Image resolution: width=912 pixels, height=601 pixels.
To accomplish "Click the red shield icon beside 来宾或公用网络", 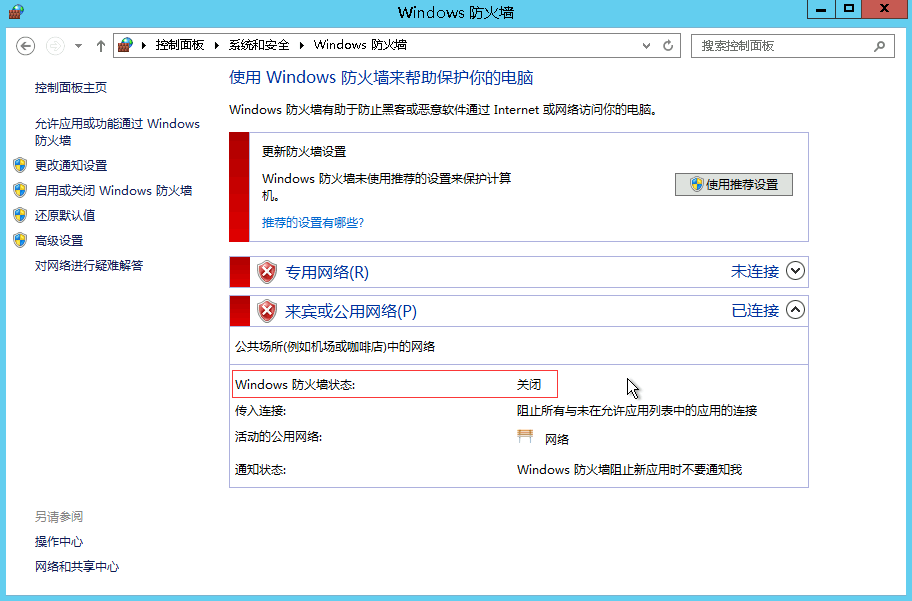I will [x=268, y=310].
